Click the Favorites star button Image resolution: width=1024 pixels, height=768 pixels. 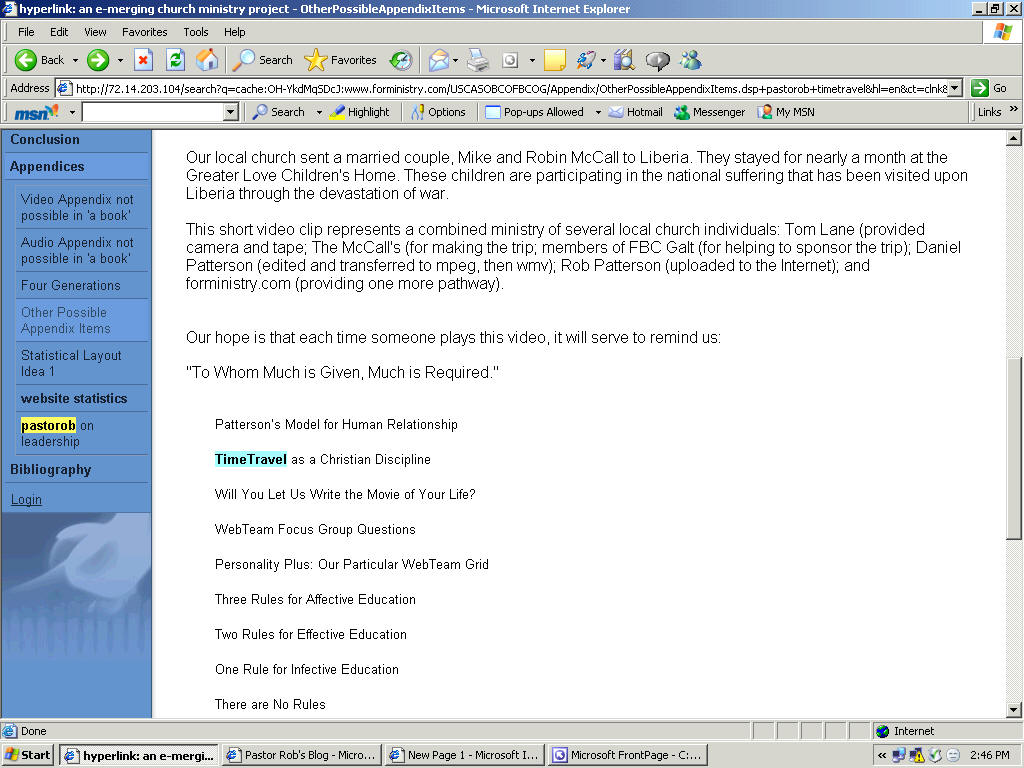[340, 60]
